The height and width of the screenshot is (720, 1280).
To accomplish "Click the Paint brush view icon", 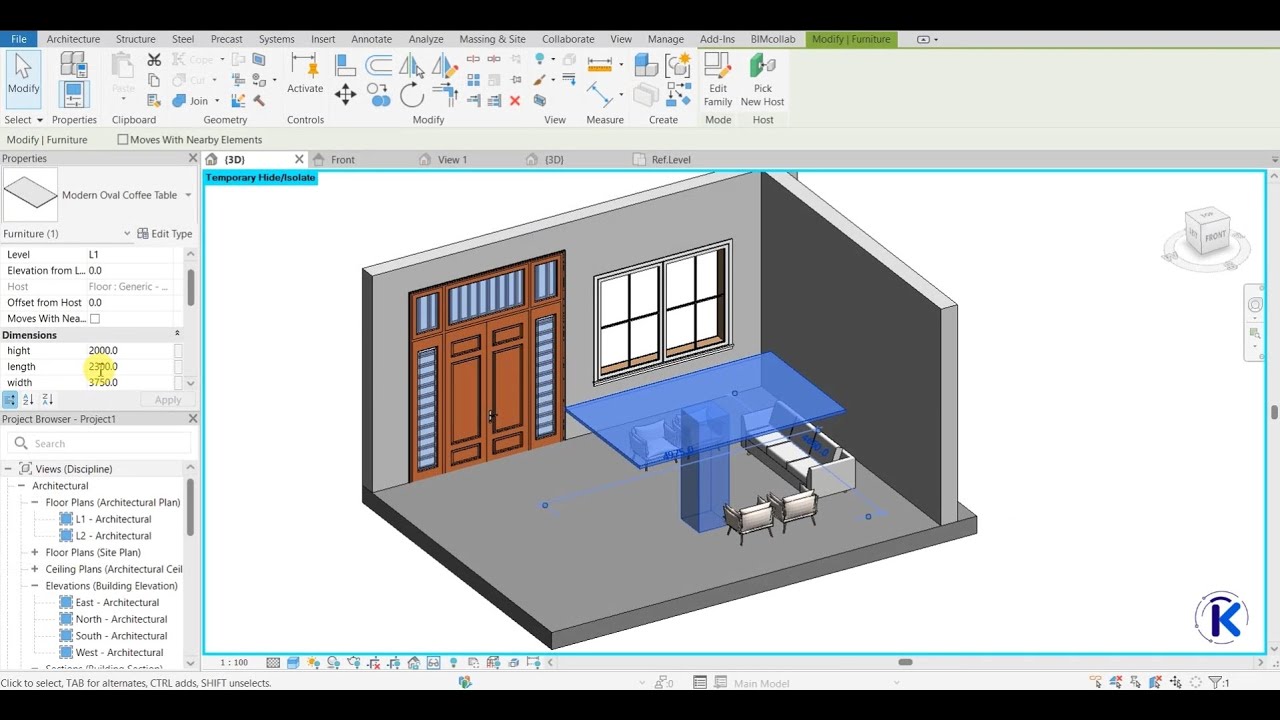I will pos(539,80).
